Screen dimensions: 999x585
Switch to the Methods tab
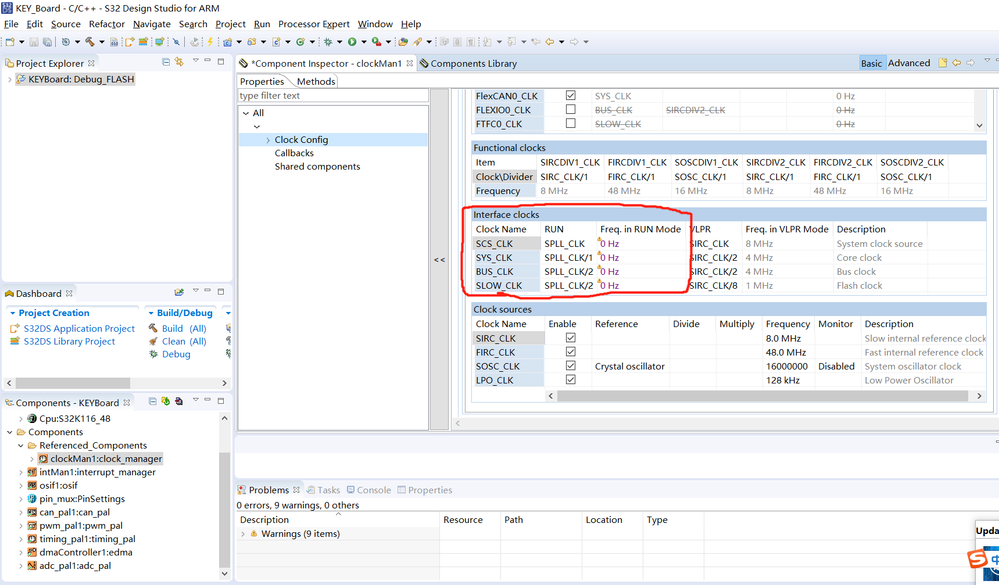[x=315, y=82]
